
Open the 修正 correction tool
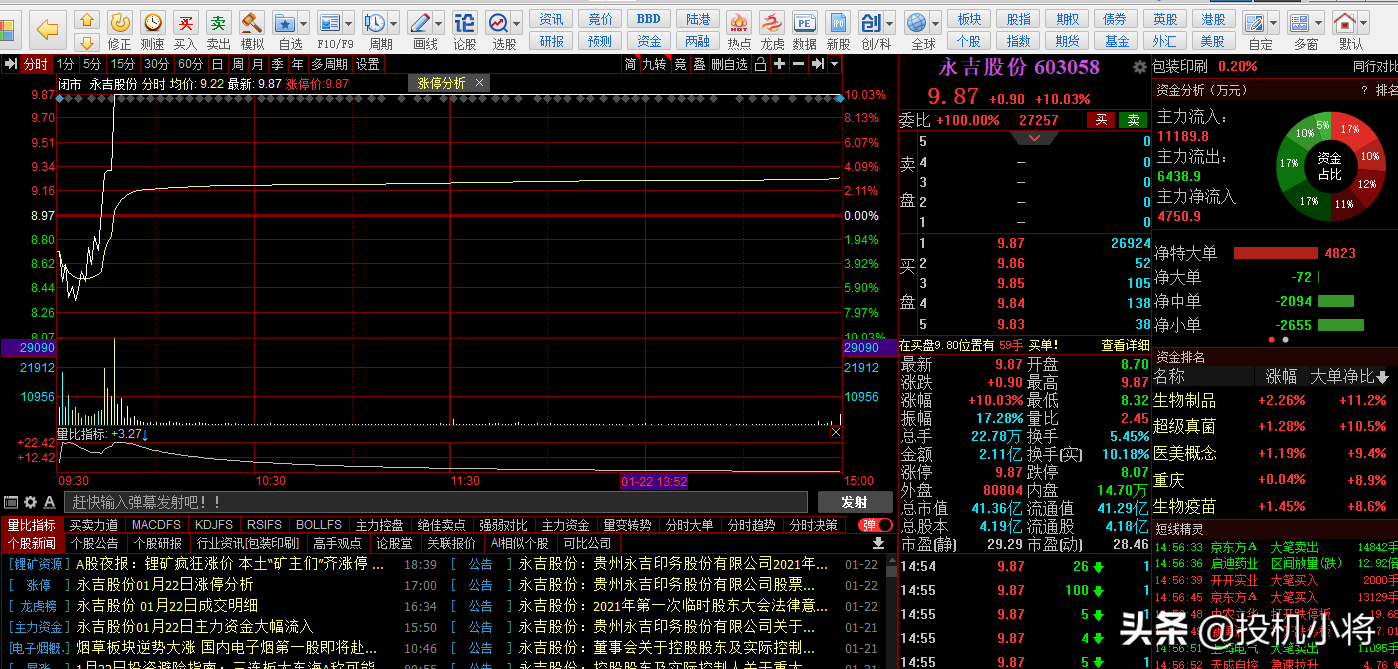tap(119, 22)
